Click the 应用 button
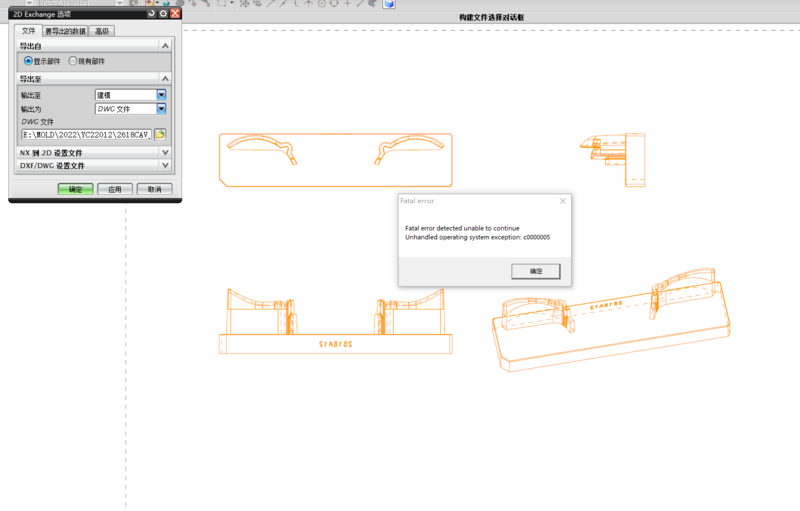800x511 pixels. click(115, 189)
